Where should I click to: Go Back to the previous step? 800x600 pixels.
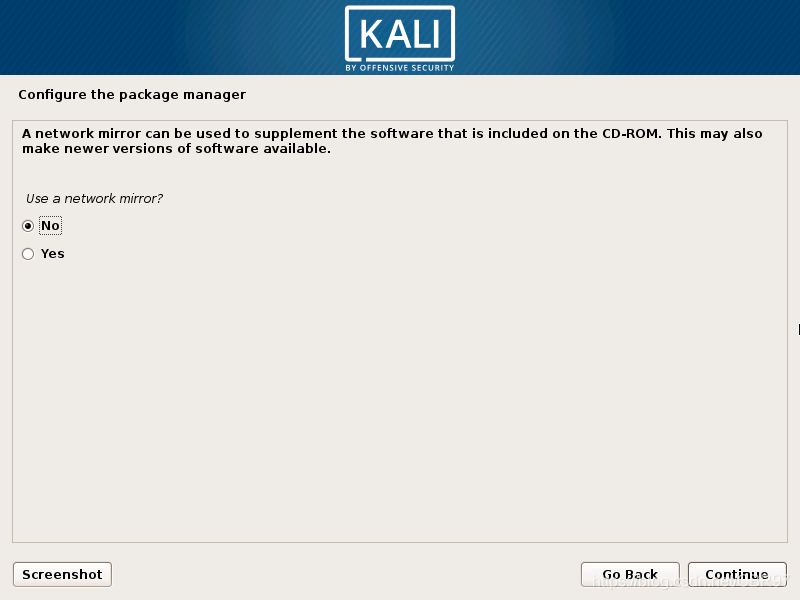[630, 575]
